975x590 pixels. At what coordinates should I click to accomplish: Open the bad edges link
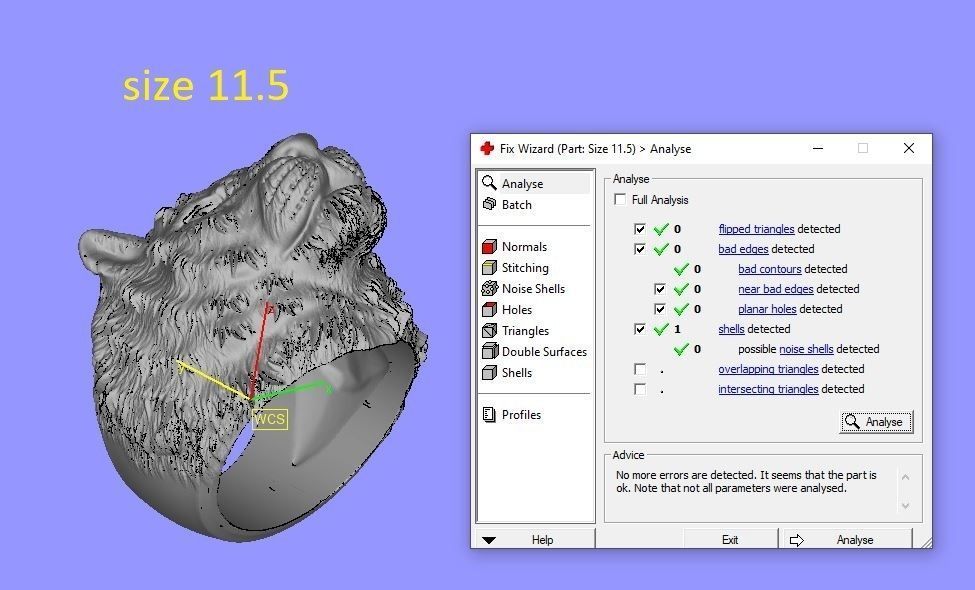point(743,249)
